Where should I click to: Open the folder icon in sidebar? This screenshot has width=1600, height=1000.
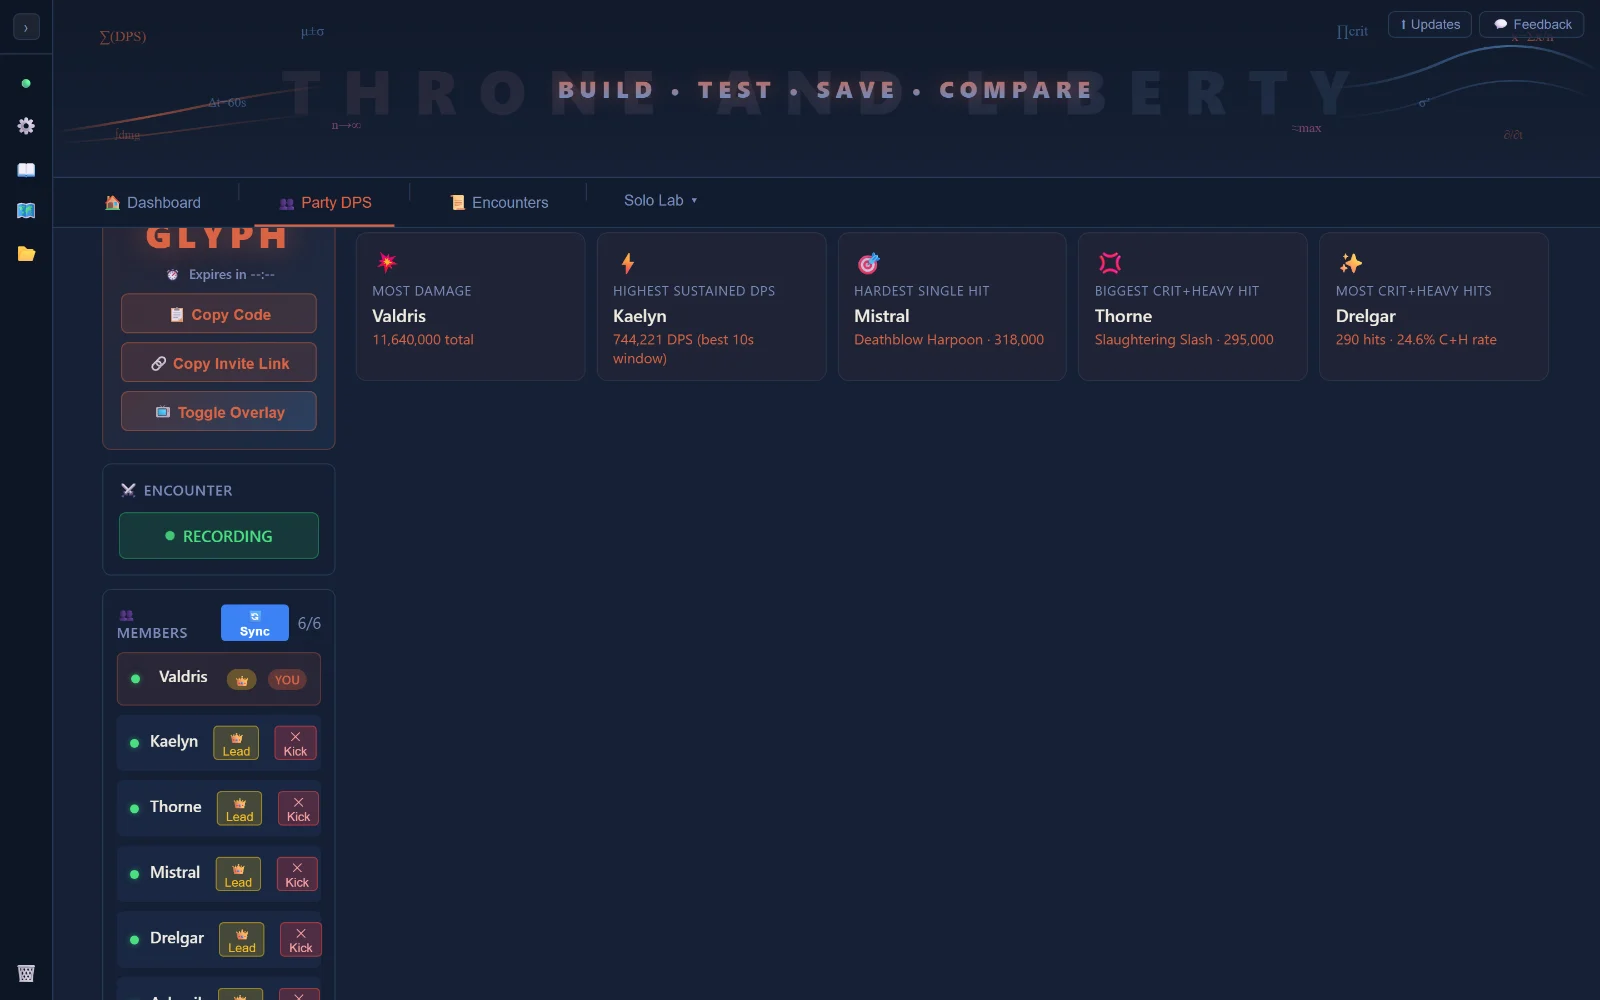pos(26,254)
